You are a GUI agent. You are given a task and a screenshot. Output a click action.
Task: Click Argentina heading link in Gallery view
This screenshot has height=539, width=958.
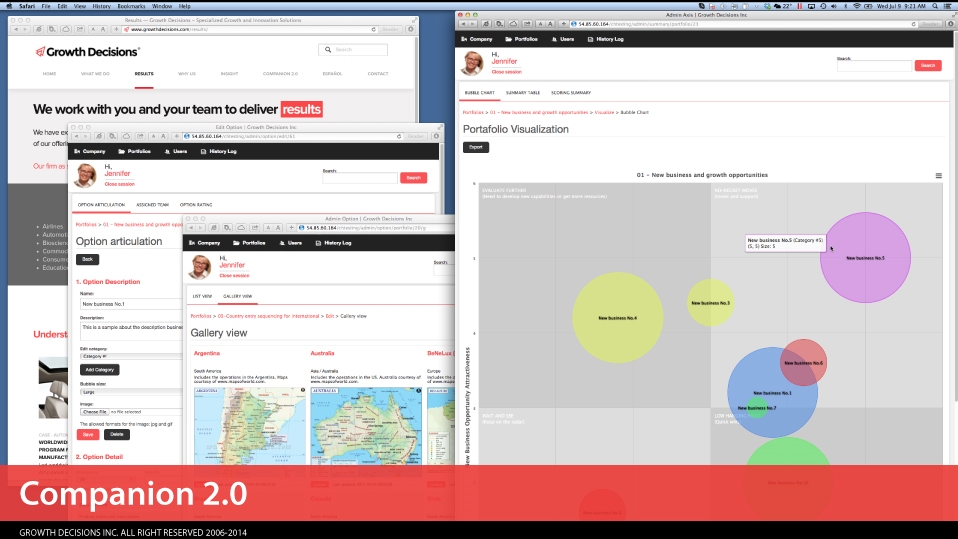pyautogui.click(x=207, y=353)
